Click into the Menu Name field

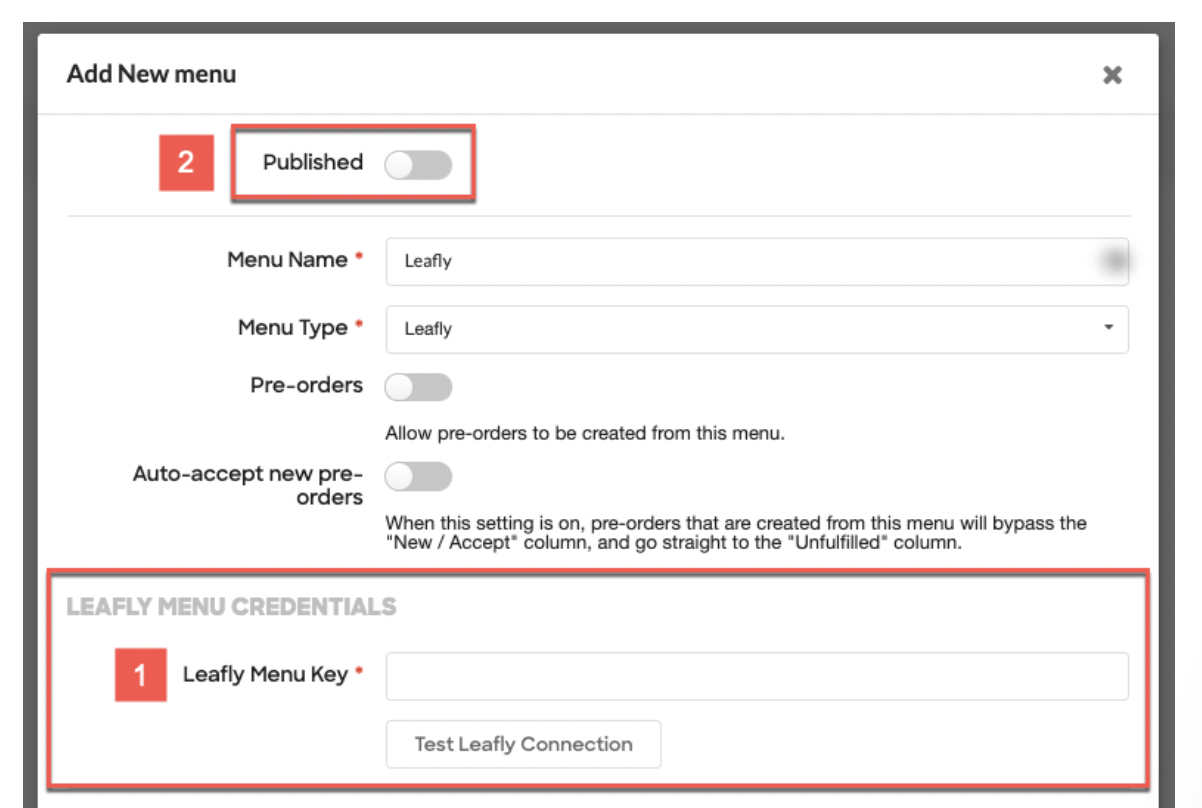[x=757, y=261]
